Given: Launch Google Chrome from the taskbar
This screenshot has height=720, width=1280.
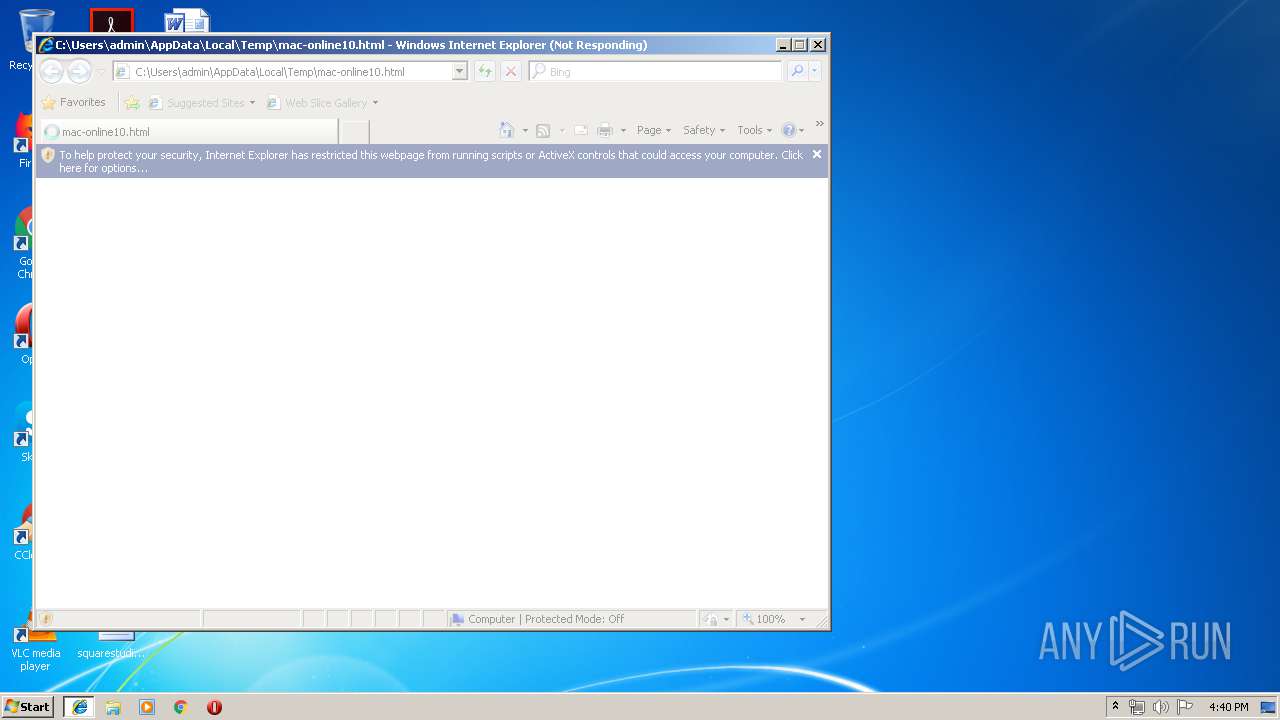Looking at the screenshot, I should point(180,707).
